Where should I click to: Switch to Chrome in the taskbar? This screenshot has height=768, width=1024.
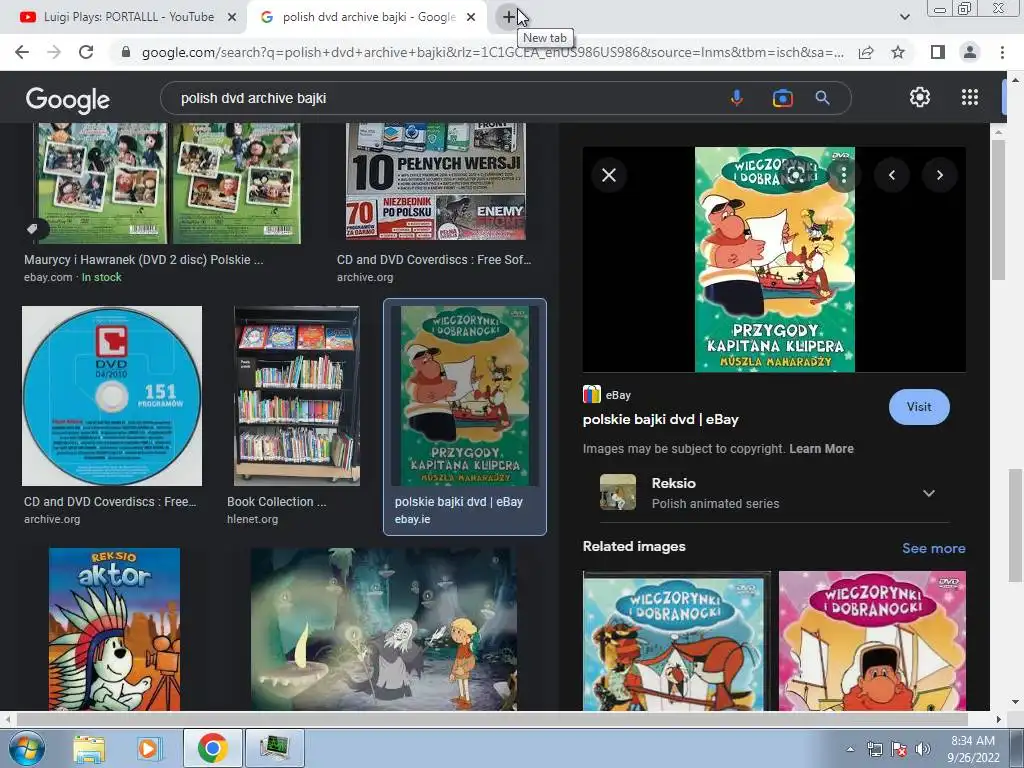pos(212,748)
